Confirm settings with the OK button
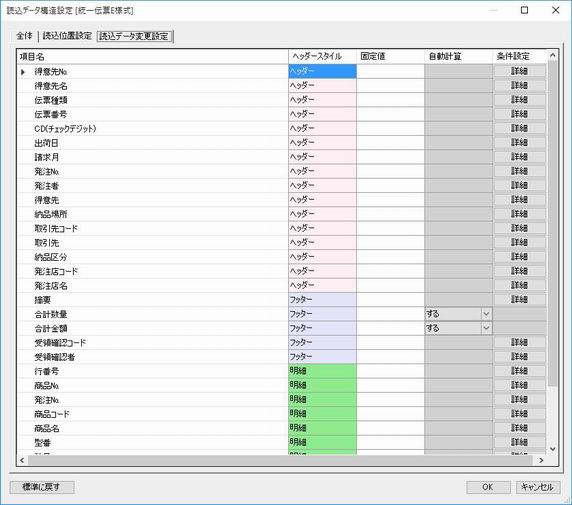The height and width of the screenshot is (505, 572). pos(488,487)
